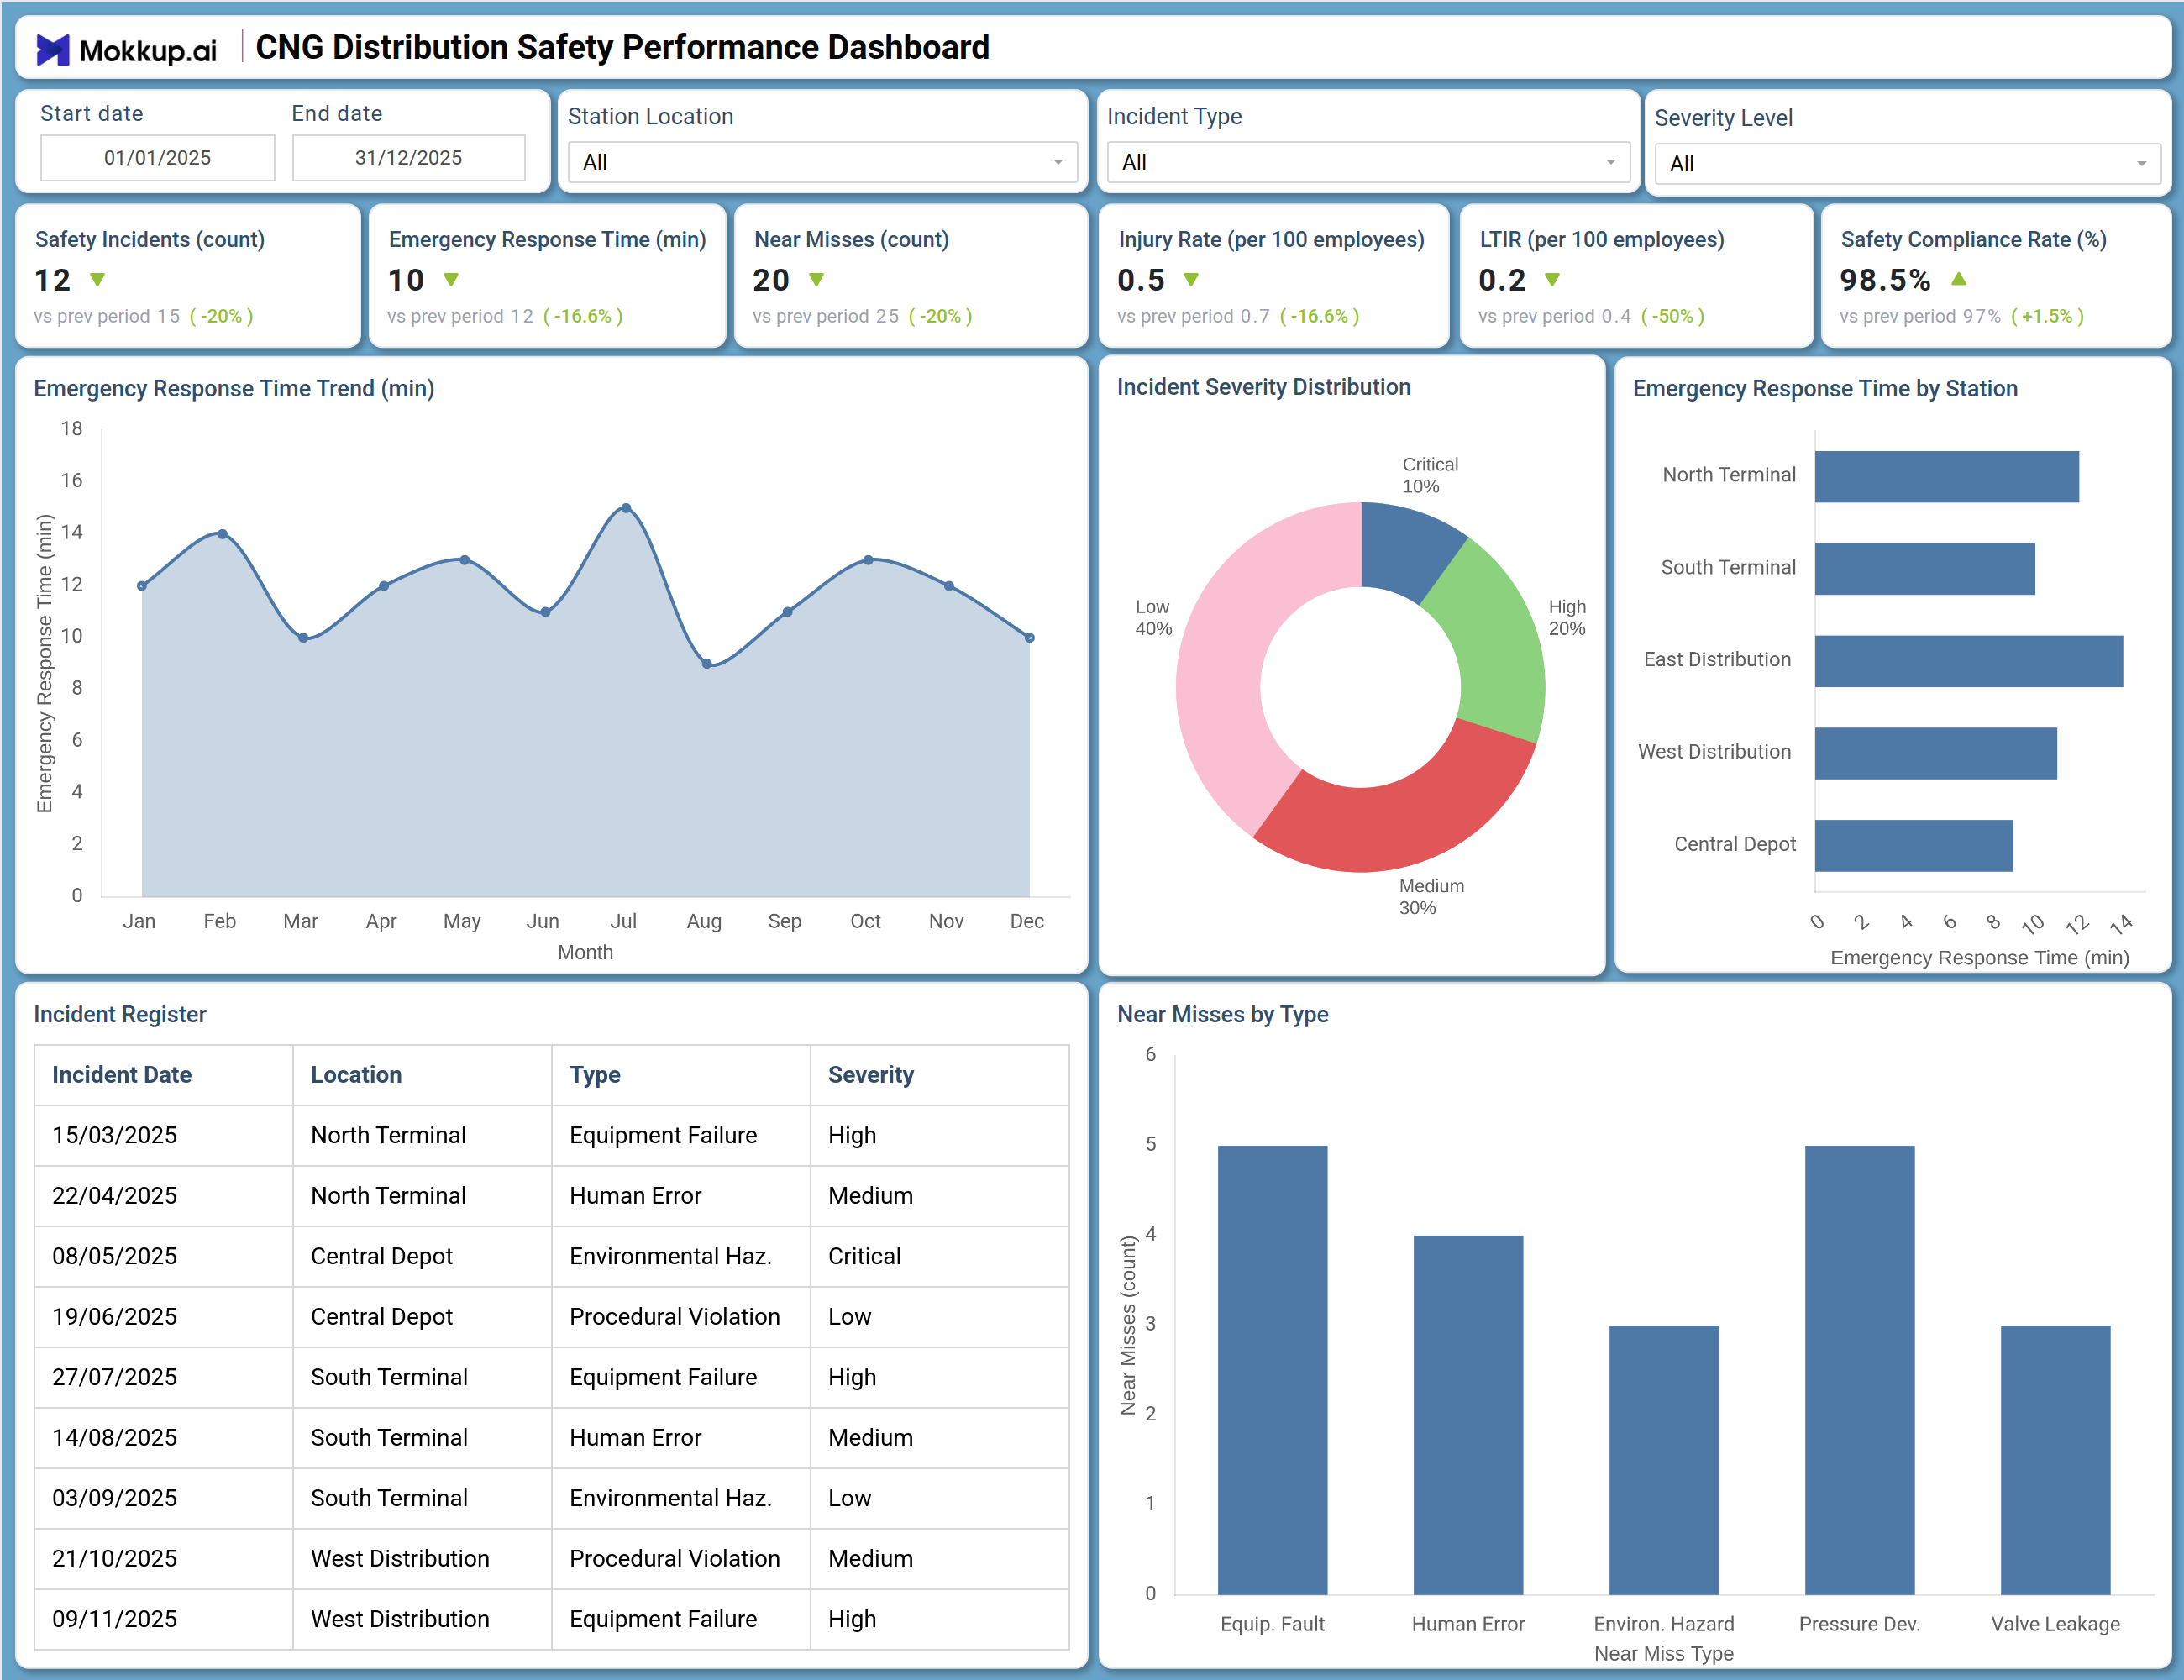Click the Feb data point on trend line
This screenshot has height=1680, width=2184.
click(222, 534)
